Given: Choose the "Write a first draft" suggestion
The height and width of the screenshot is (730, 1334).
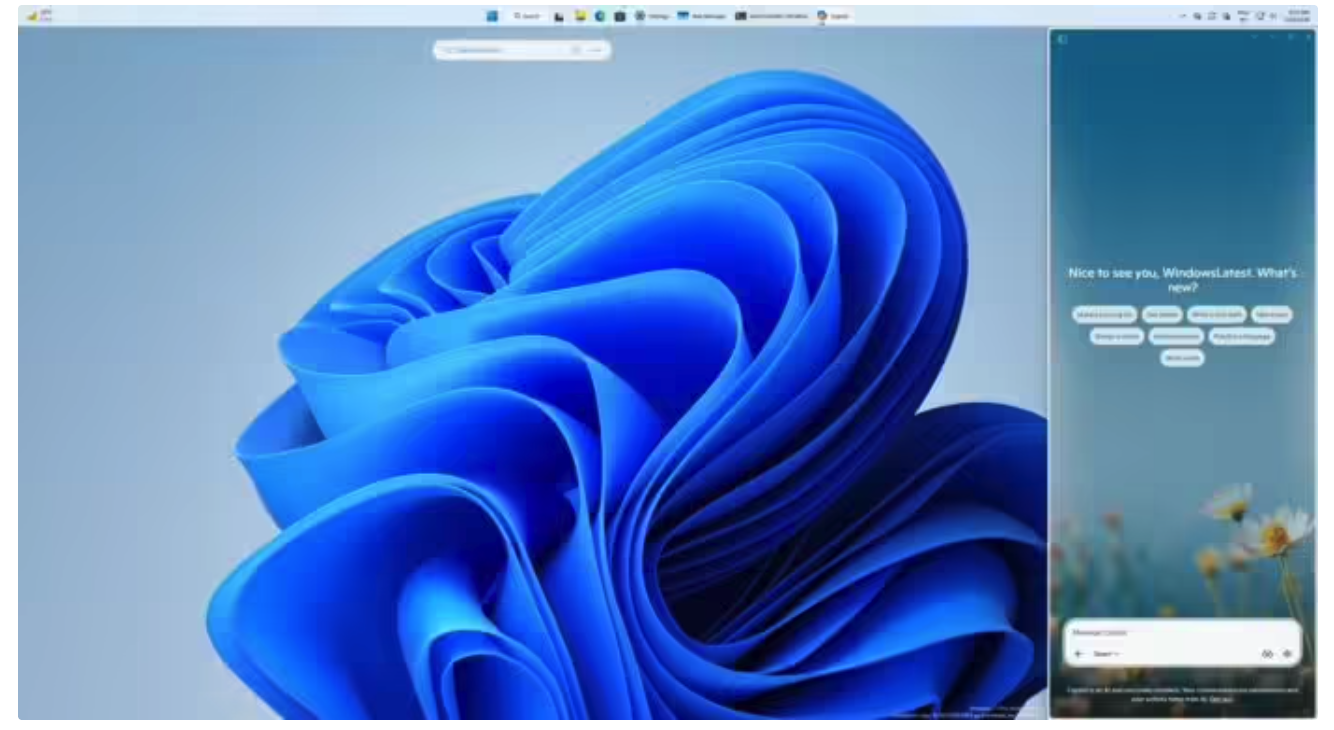Looking at the screenshot, I should click(1217, 315).
